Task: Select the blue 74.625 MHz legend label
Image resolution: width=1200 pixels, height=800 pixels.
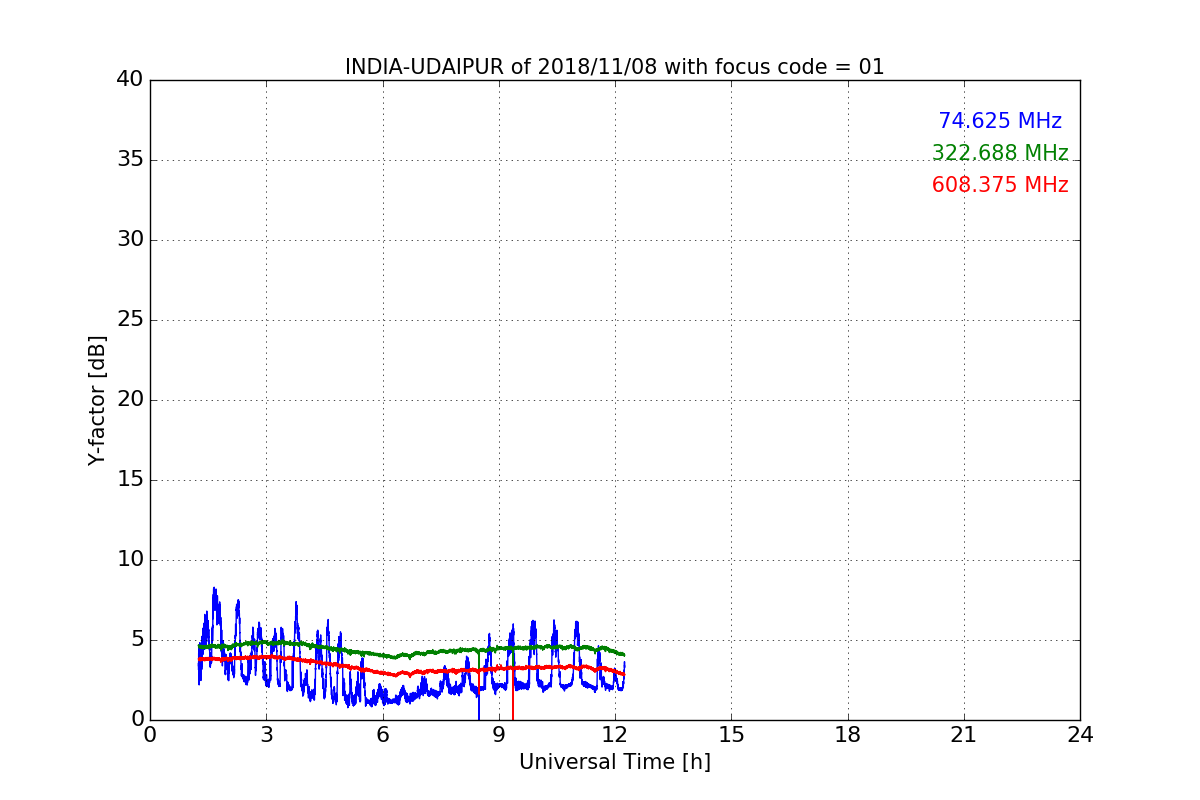Action: tap(1000, 121)
